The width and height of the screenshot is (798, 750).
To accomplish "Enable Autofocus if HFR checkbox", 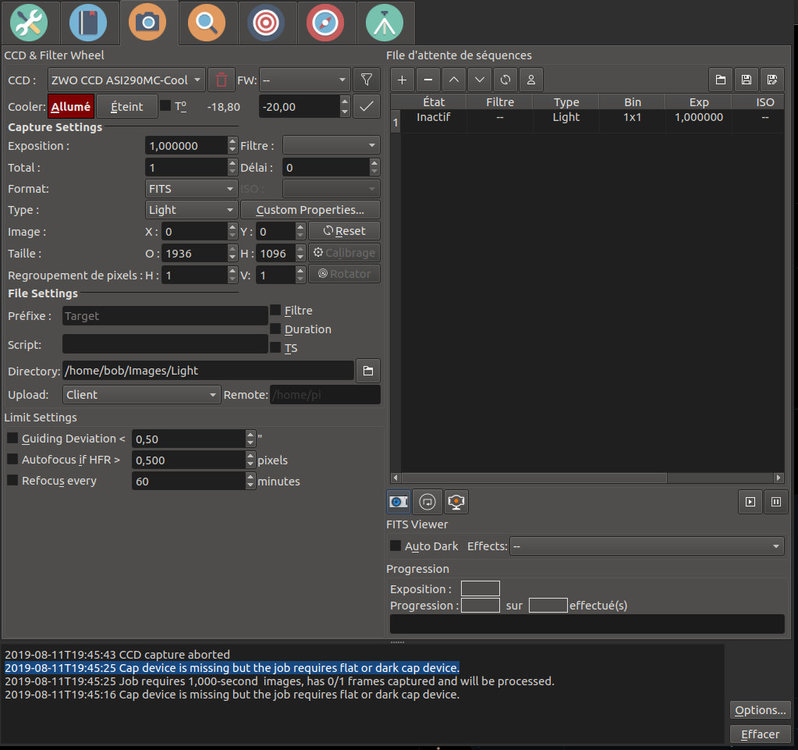I will click(13, 459).
